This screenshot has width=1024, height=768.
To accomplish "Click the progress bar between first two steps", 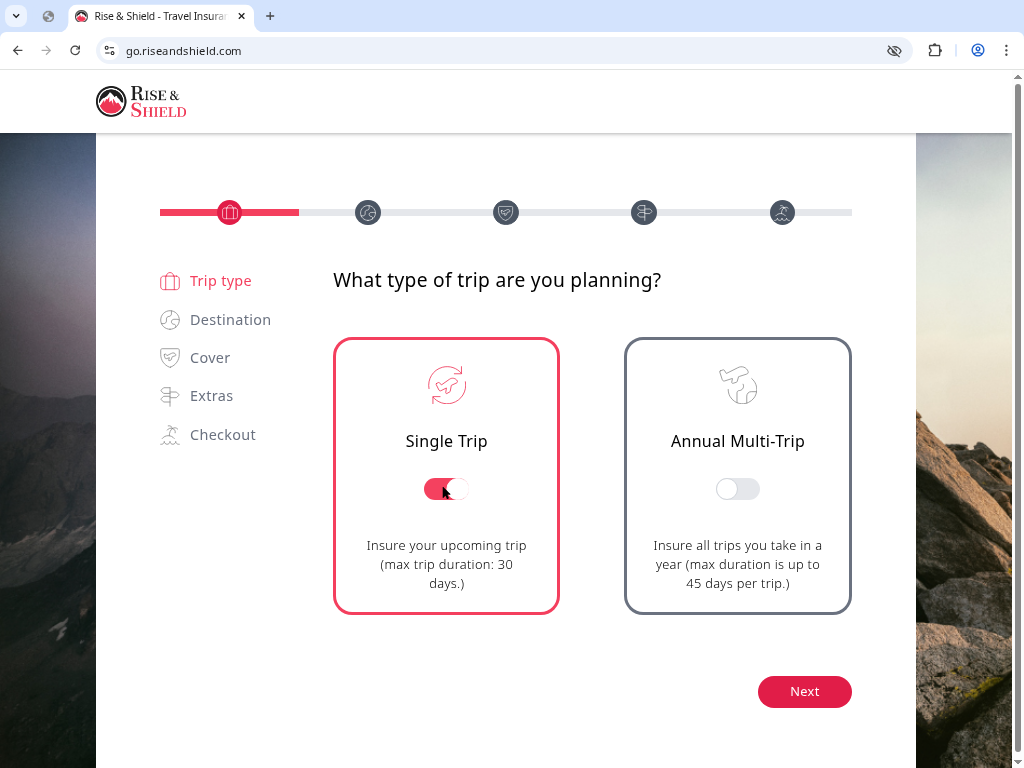I will click(x=300, y=212).
